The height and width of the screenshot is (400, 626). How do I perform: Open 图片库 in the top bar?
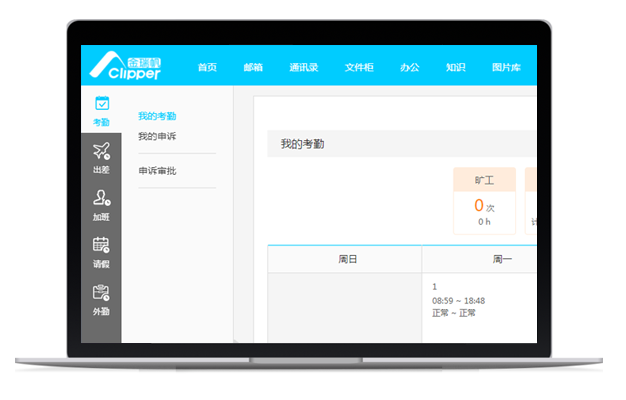(x=506, y=67)
